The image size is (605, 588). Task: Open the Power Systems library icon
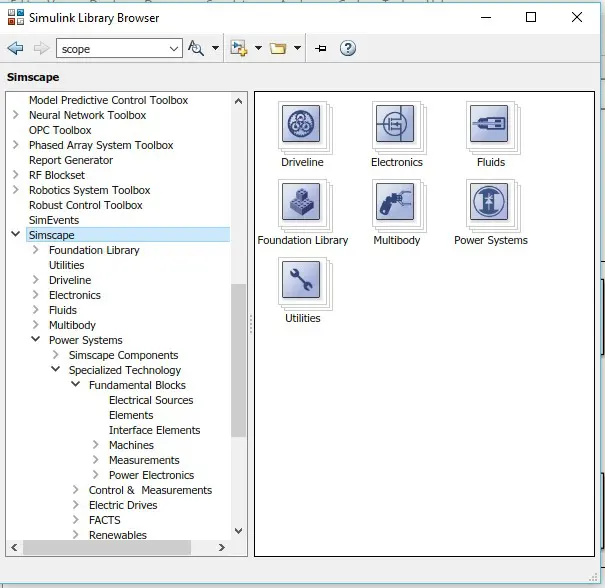(489, 204)
